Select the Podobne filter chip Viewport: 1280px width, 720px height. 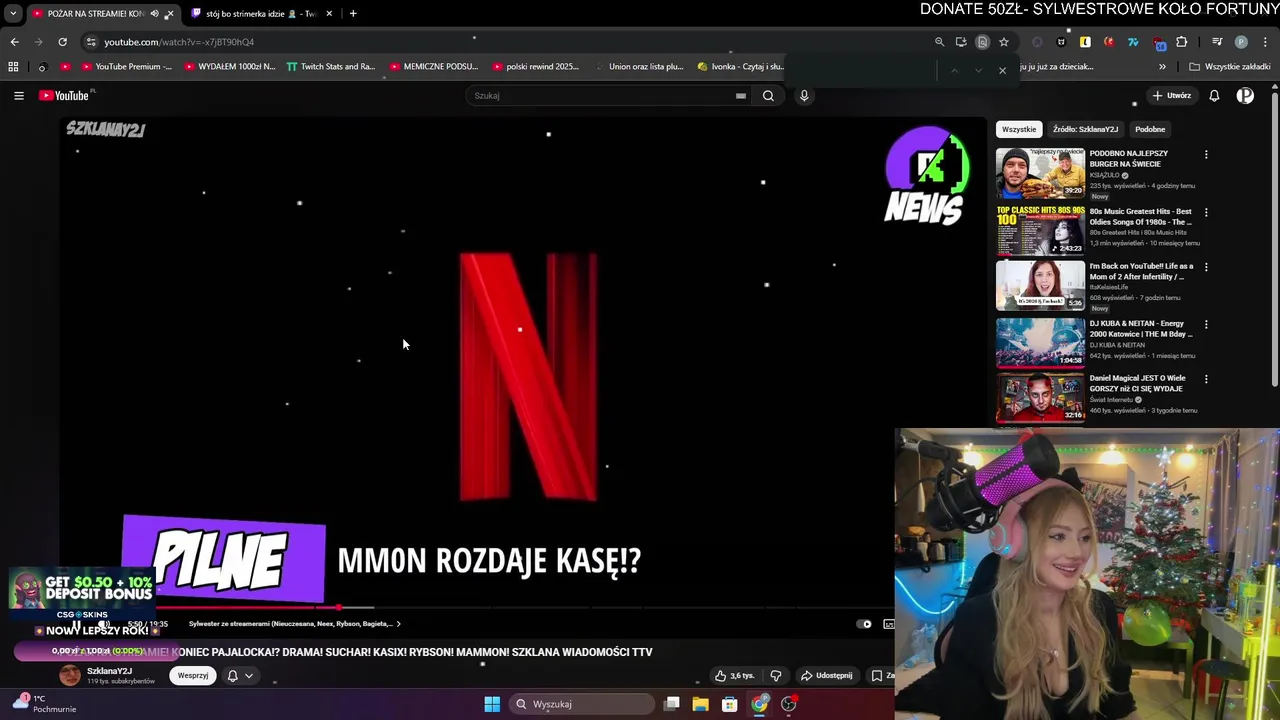1150,129
